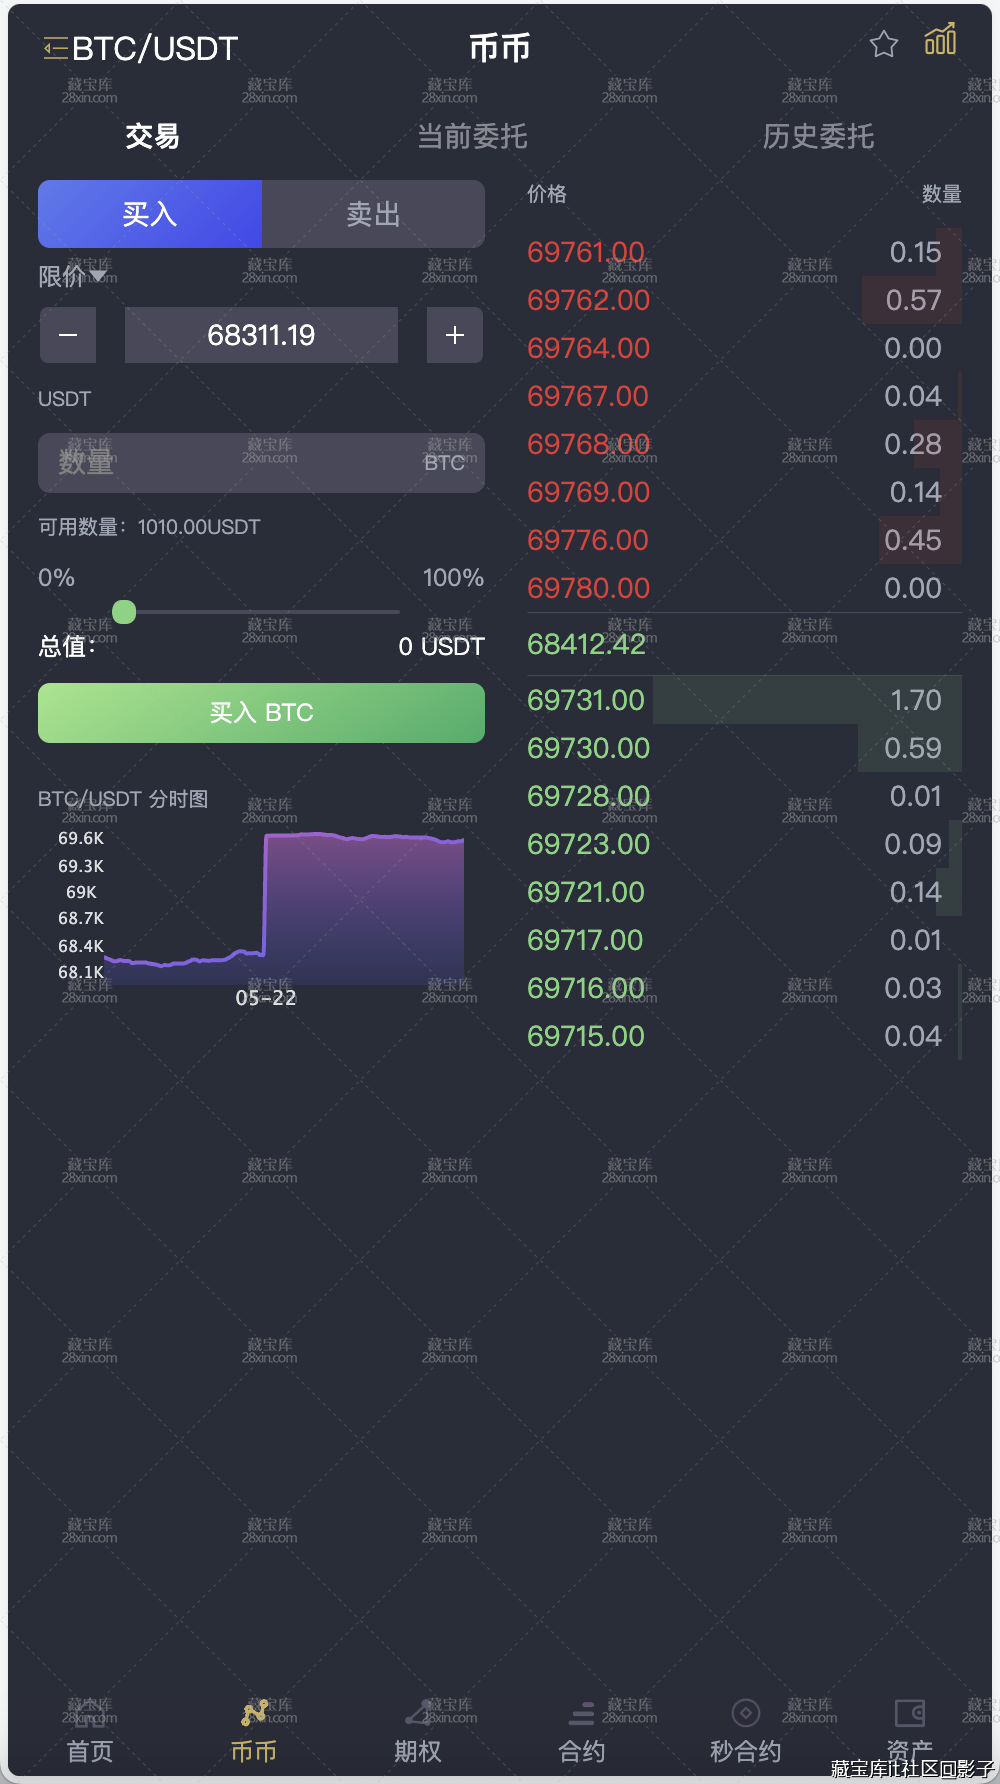Screen dimensions: 1000x1784
Task: Go to 首页 home in bottom navigation
Action: (x=90, y=1732)
